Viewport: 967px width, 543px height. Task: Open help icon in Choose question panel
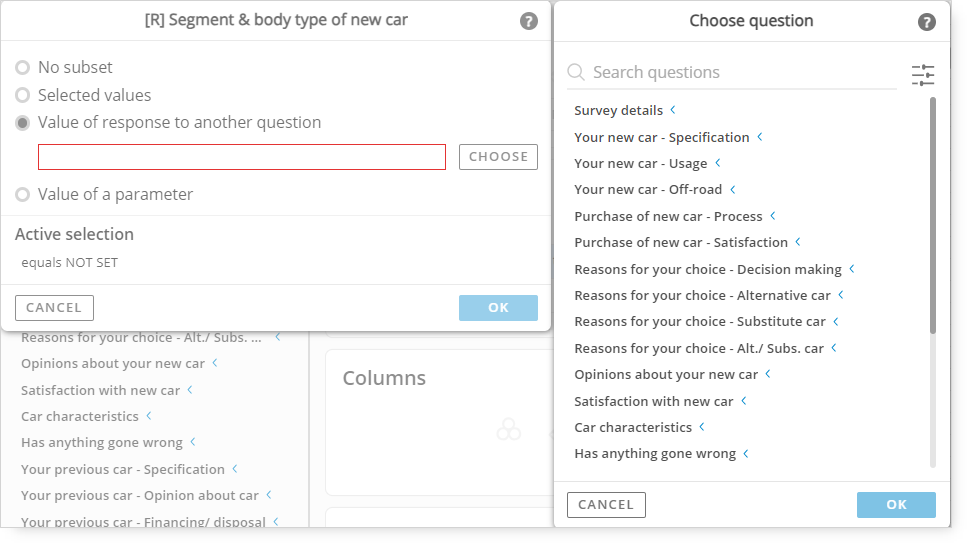[926, 22]
